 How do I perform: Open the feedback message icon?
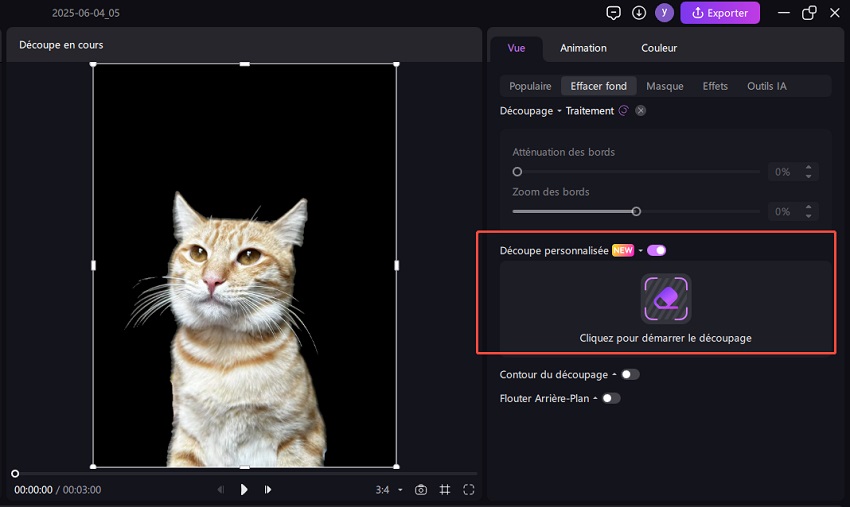(613, 13)
